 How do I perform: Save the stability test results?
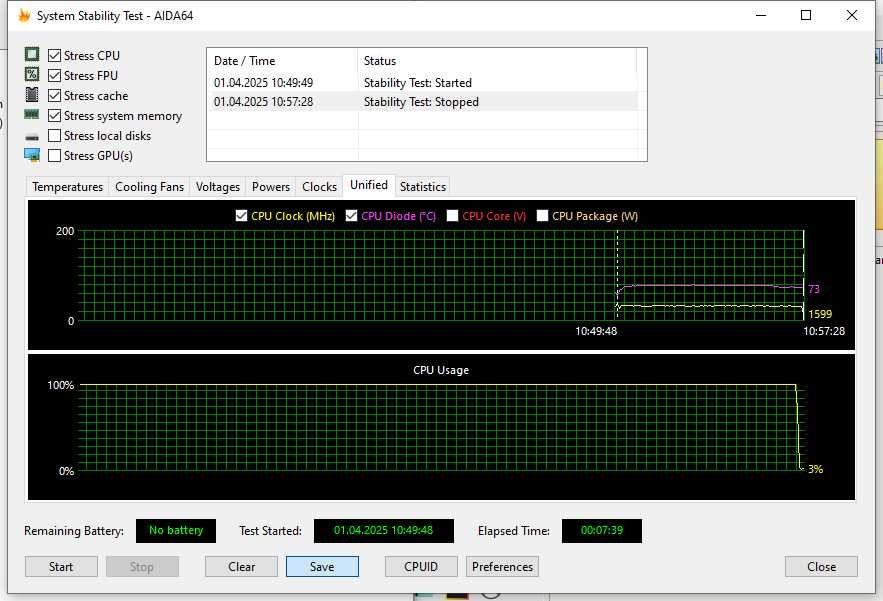pyautogui.click(x=322, y=567)
